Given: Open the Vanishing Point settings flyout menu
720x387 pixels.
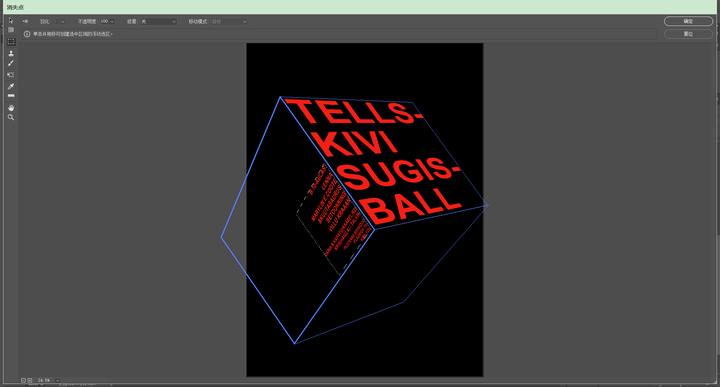Looking at the screenshot, I should pyautogui.click(x=25, y=22).
